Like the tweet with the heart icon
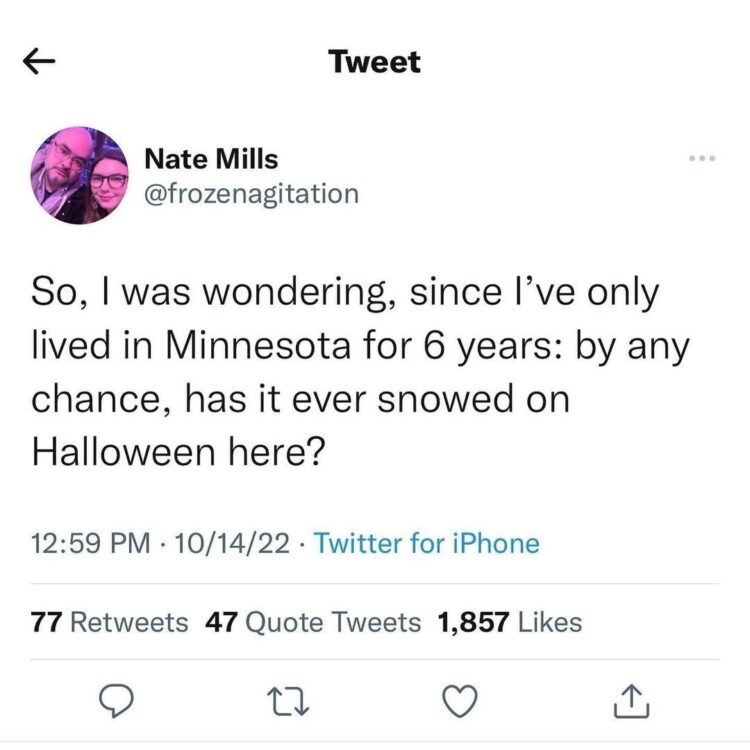750x750 pixels. (x=459, y=702)
